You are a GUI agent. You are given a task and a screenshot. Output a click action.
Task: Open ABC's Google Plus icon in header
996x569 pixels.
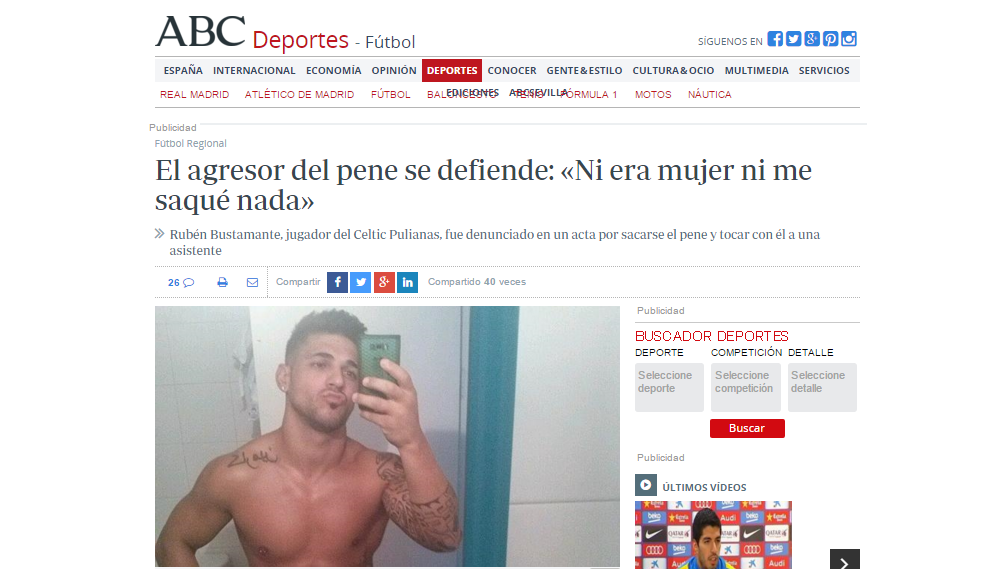[812, 39]
